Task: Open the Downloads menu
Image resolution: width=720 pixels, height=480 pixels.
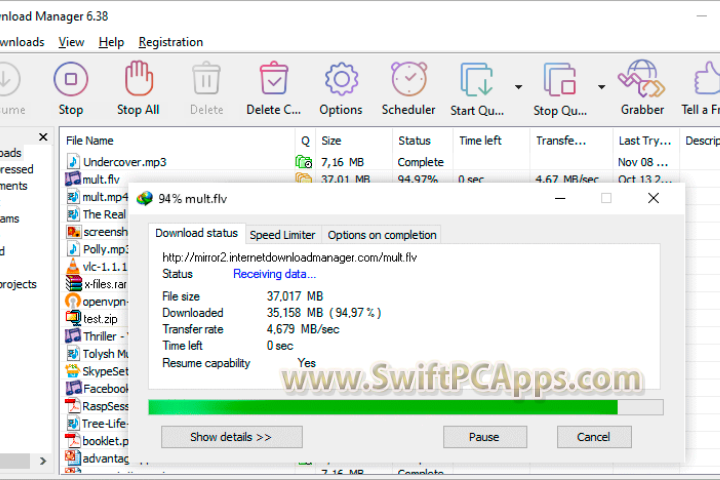Action: click(x=22, y=42)
